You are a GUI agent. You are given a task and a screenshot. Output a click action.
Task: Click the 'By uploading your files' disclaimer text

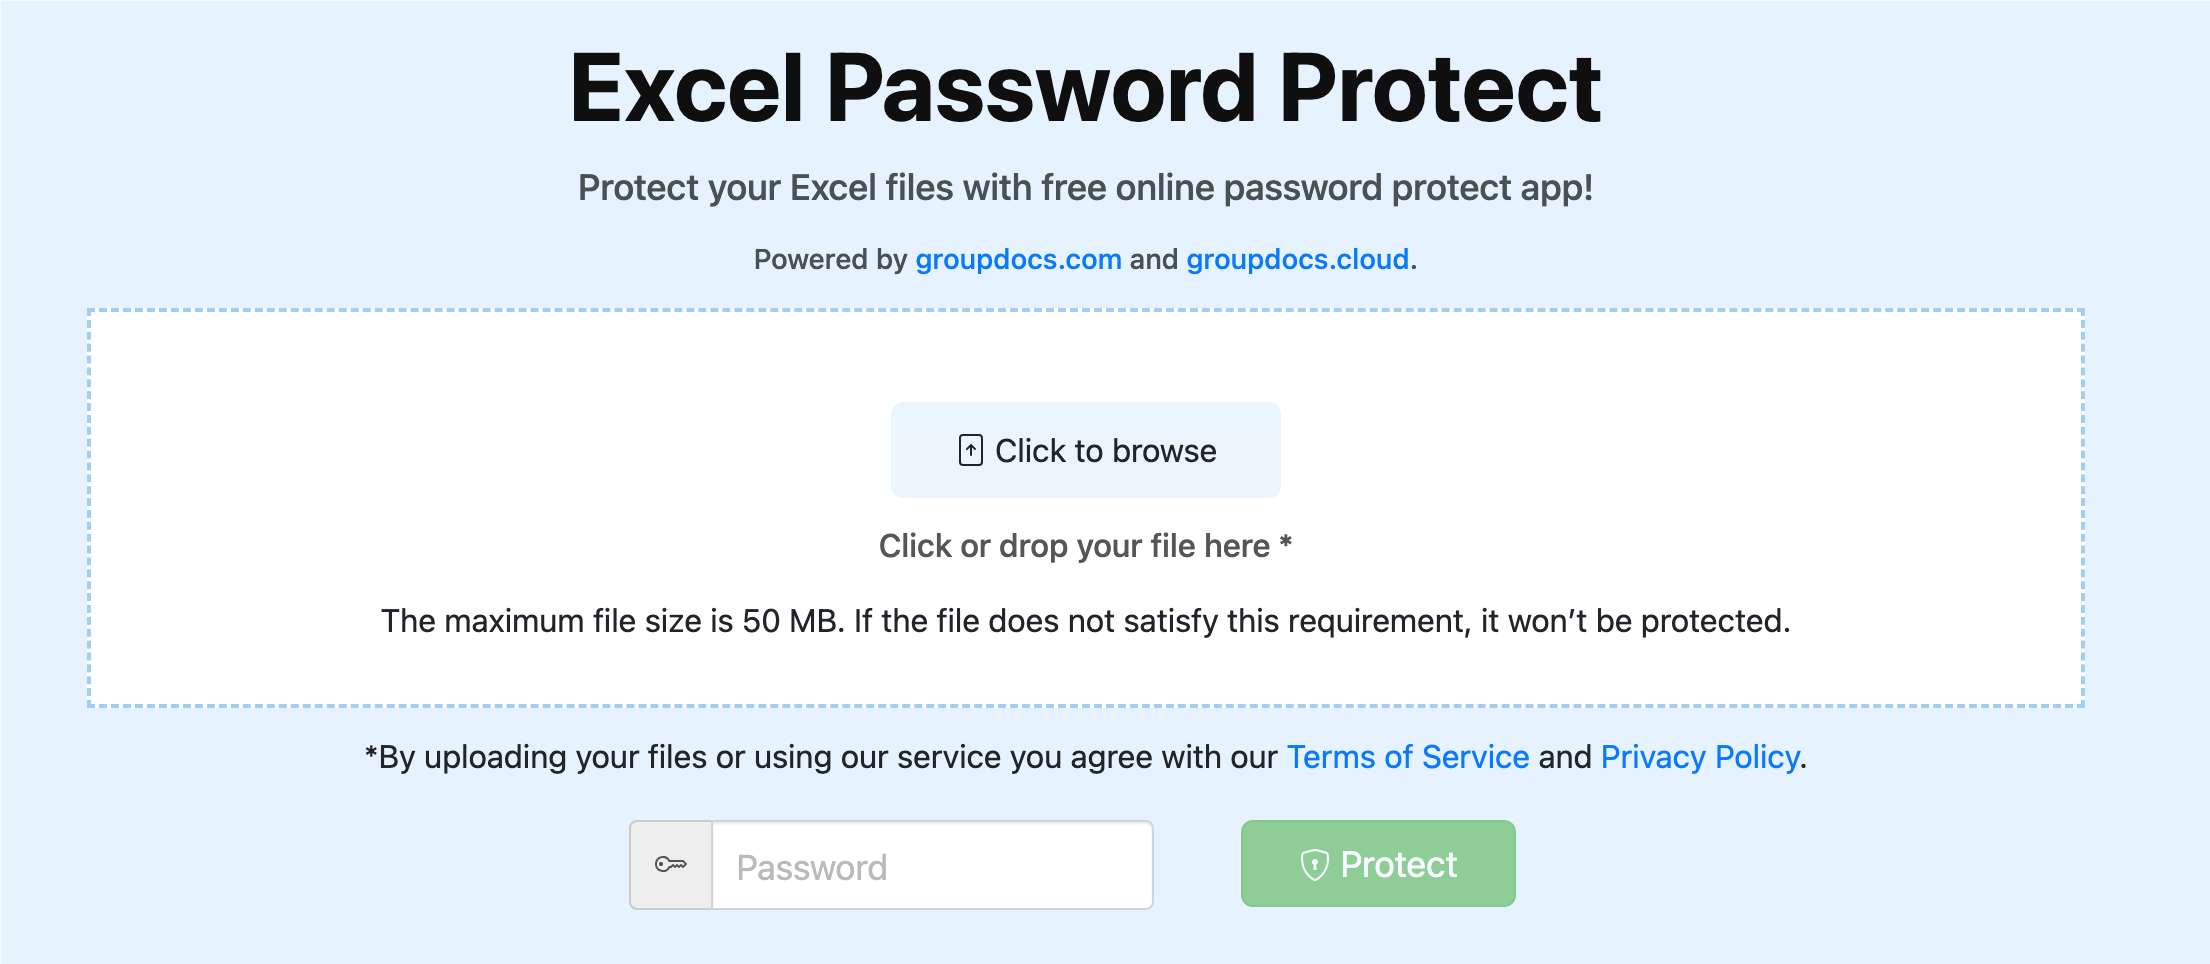coord(820,757)
